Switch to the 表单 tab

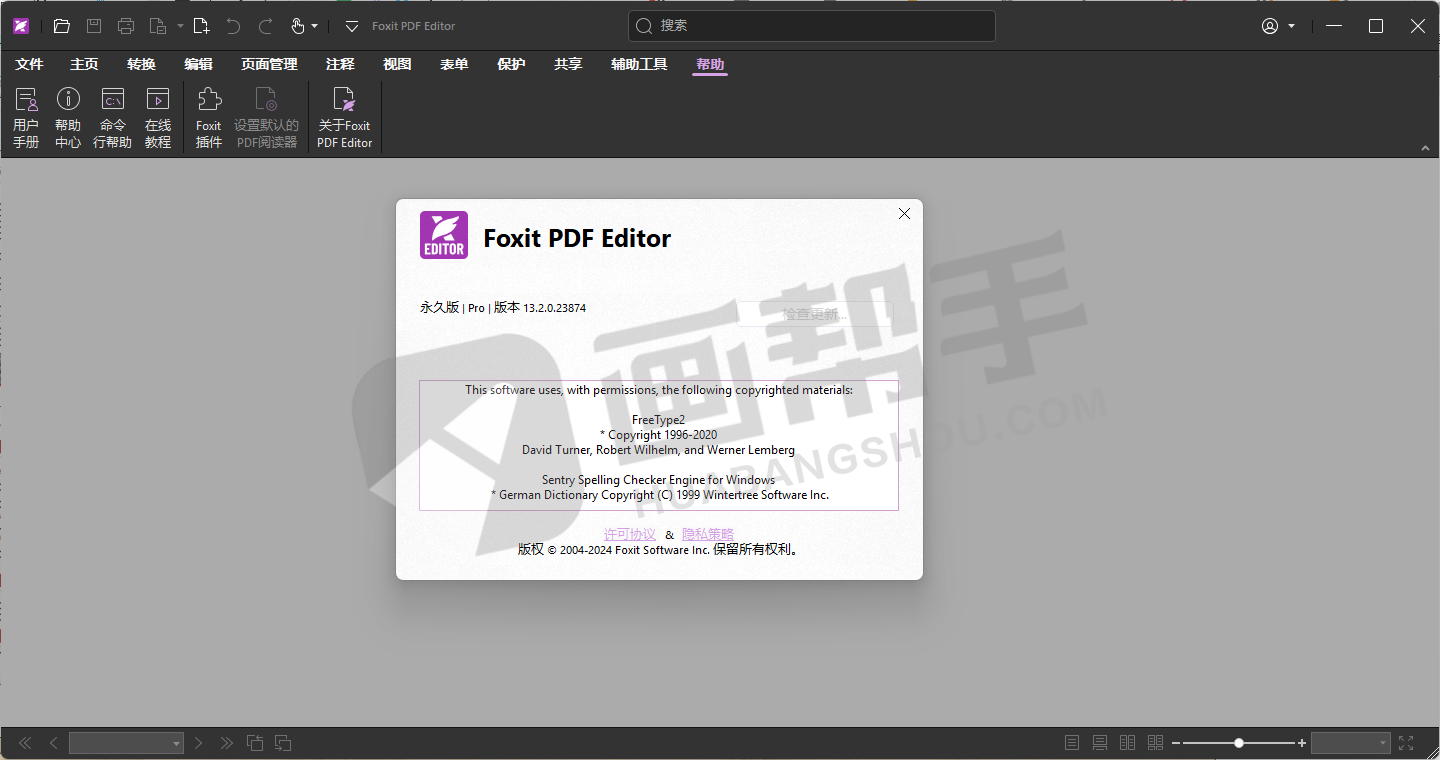[x=454, y=64]
